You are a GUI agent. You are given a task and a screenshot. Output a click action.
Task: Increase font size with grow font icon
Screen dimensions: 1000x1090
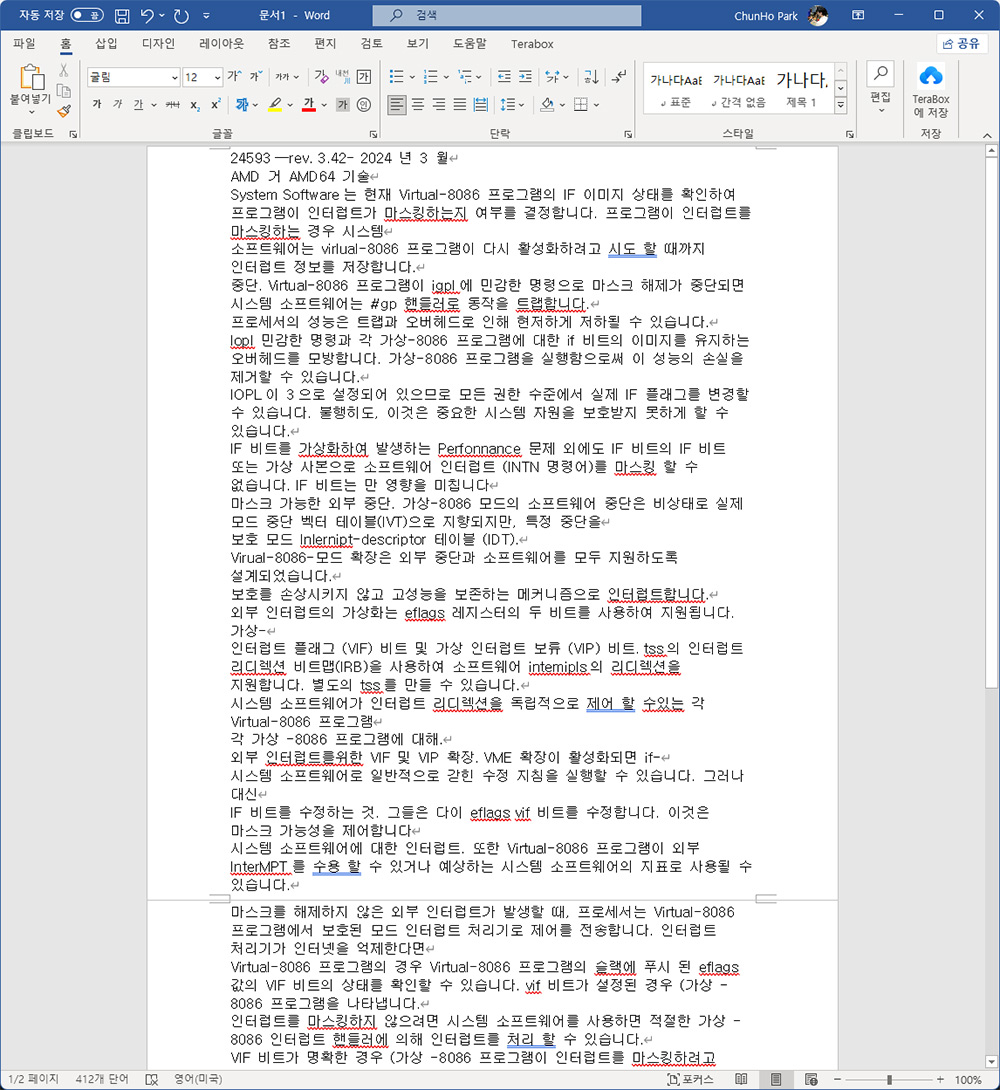click(234, 76)
